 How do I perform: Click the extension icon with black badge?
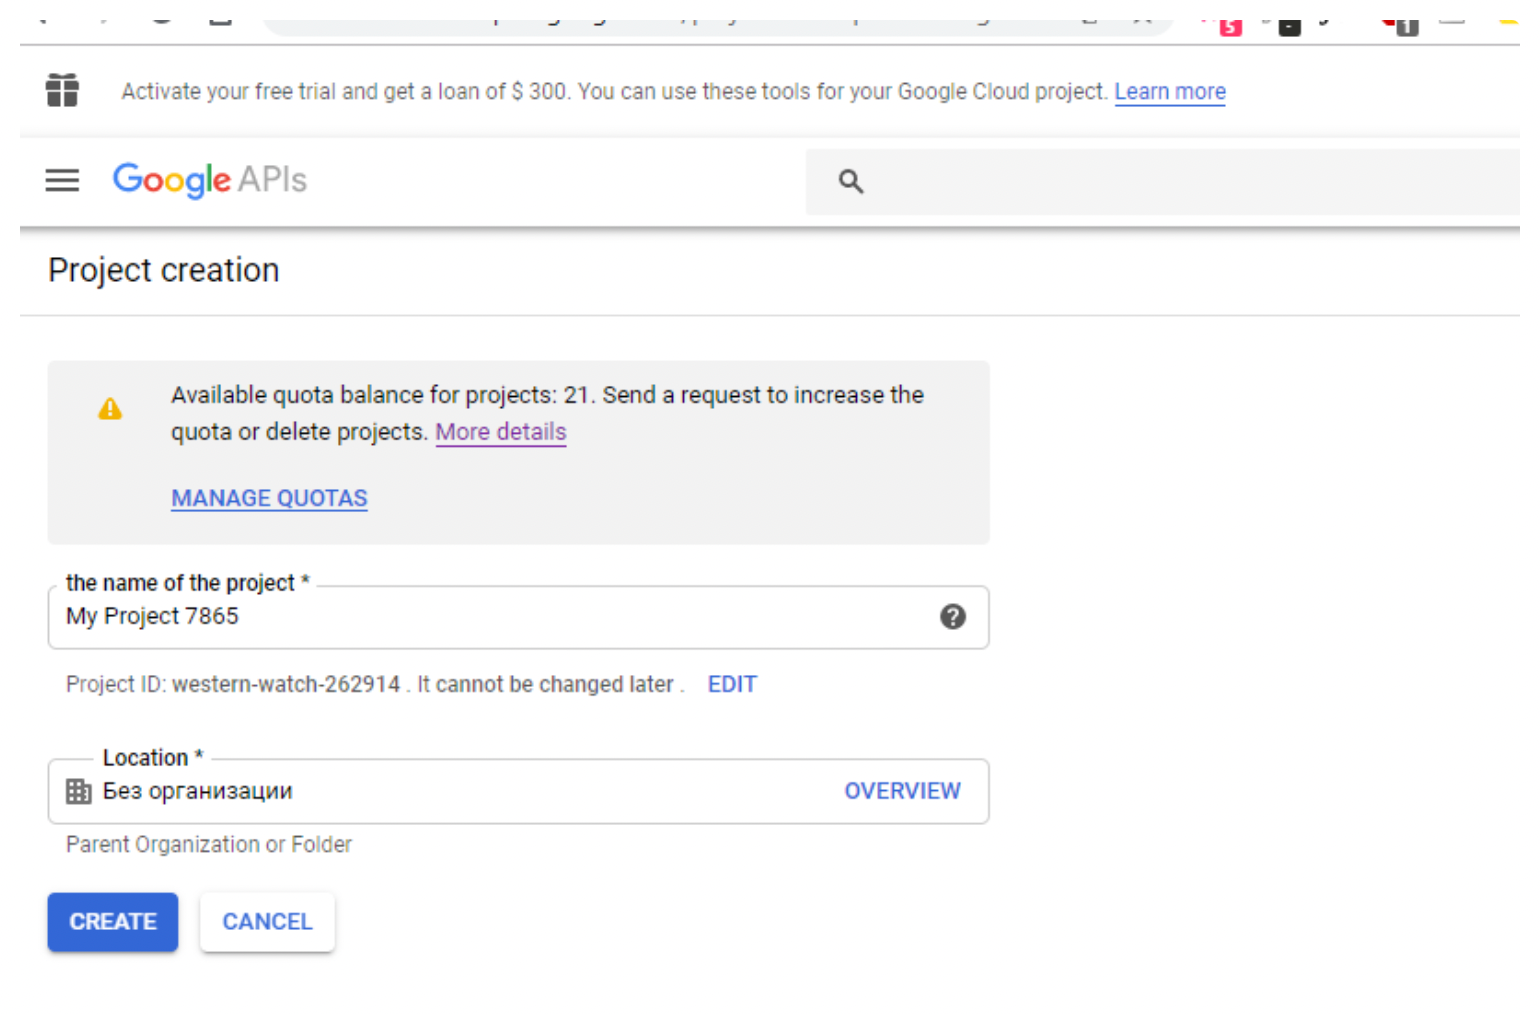1289,25
